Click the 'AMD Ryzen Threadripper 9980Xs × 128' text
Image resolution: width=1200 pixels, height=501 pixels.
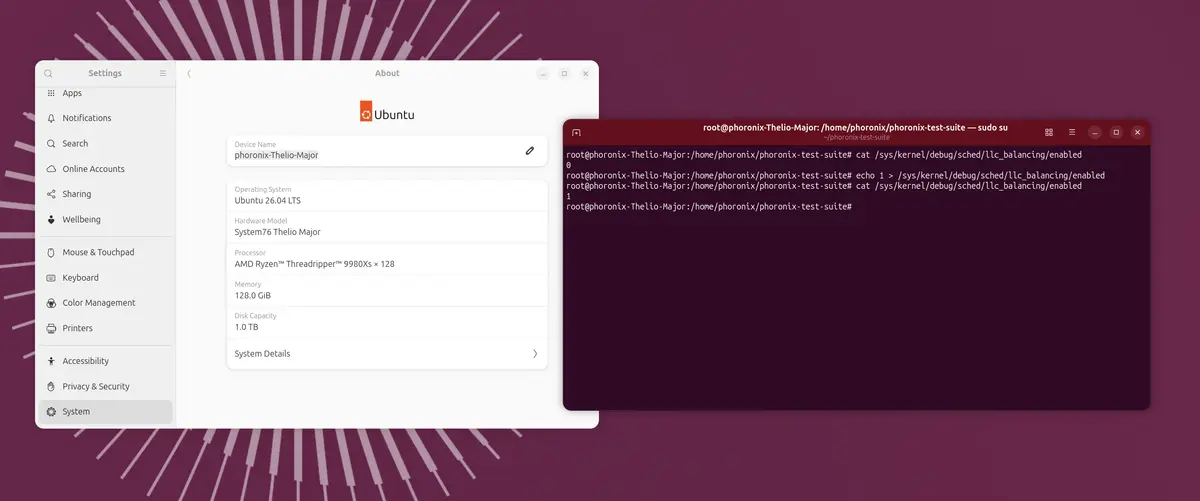coord(315,264)
